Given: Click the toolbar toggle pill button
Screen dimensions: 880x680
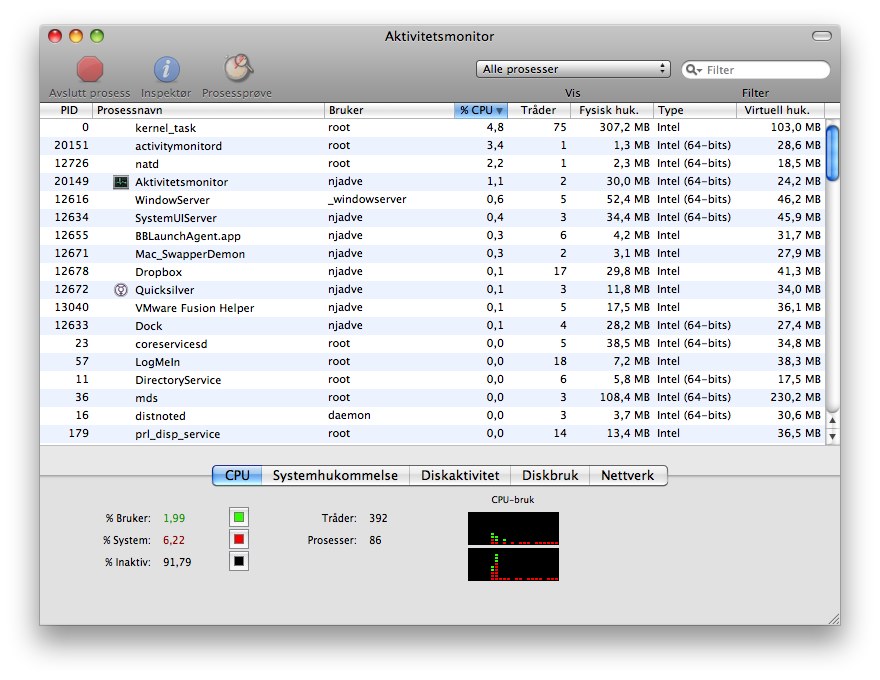Looking at the screenshot, I should point(822,36).
